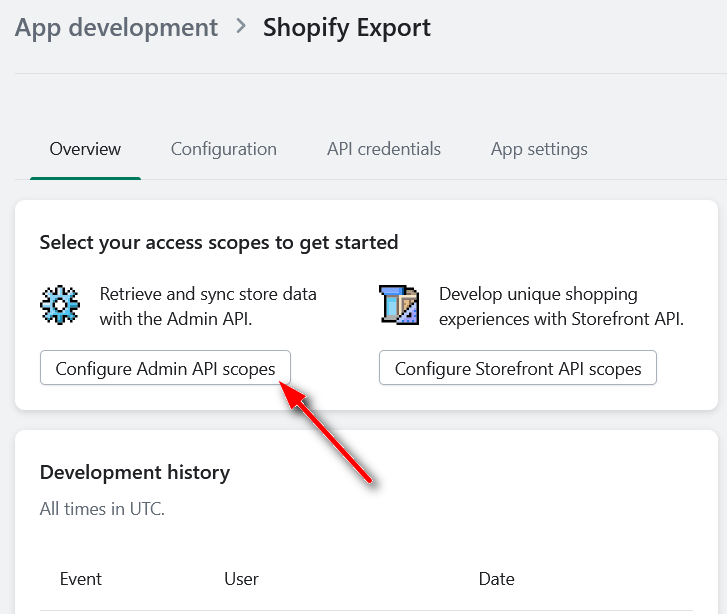Switch to the Configuration tab
The image size is (727, 614).
pyautogui.click(x=224, y=149)
